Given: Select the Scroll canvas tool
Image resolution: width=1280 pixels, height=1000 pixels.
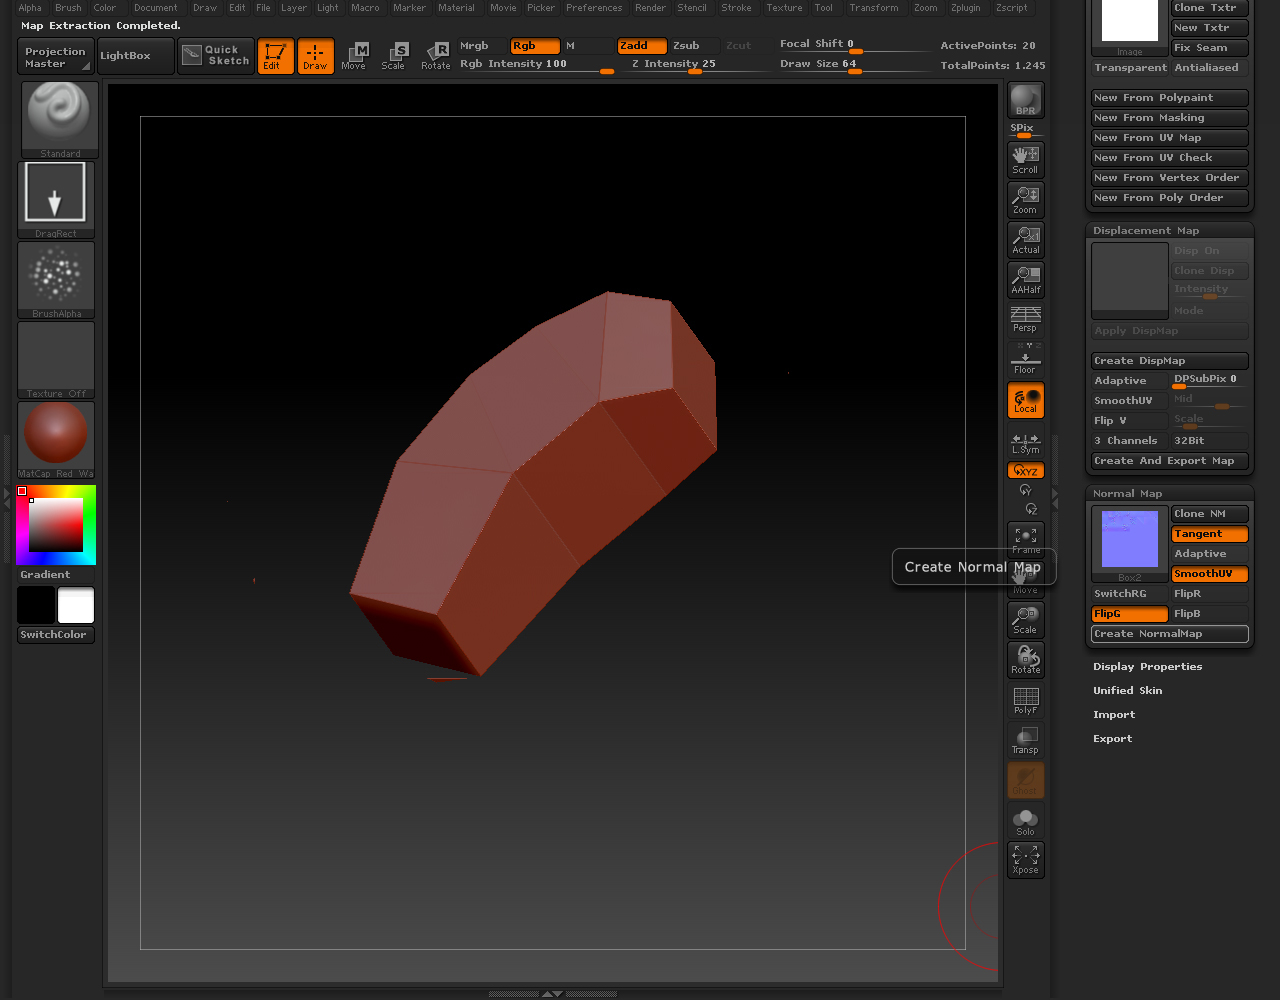Looking at the screenshot, I should coord(1025,159).
